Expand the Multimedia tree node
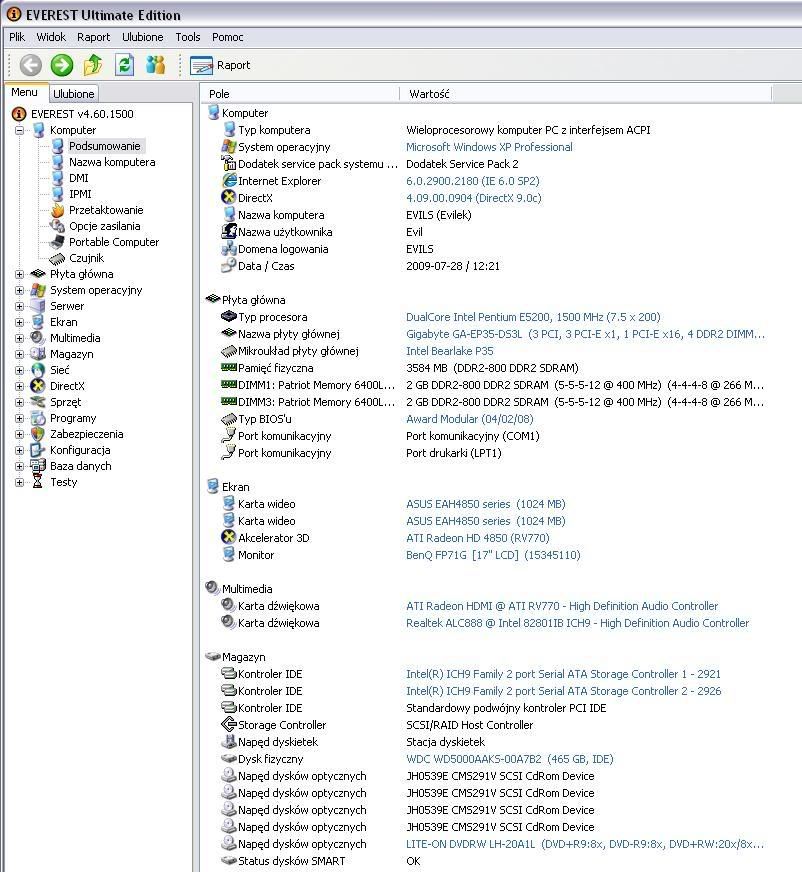 coord(19,338)
